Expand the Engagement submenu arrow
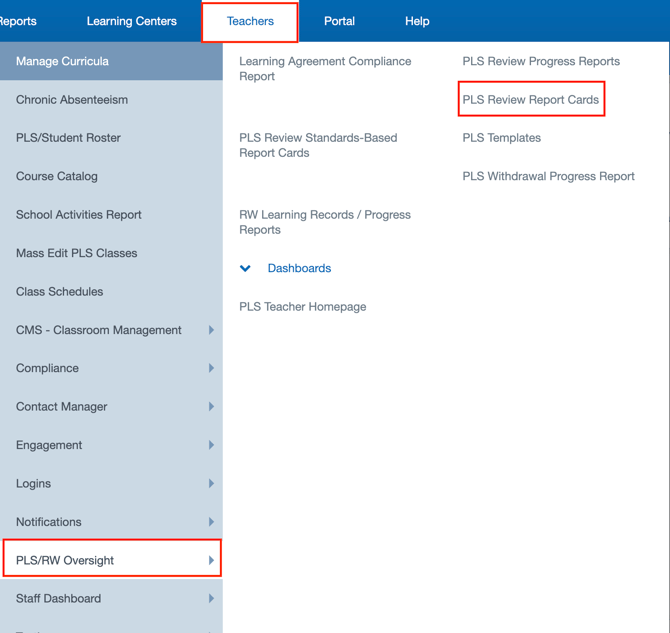 pos(211,445)
